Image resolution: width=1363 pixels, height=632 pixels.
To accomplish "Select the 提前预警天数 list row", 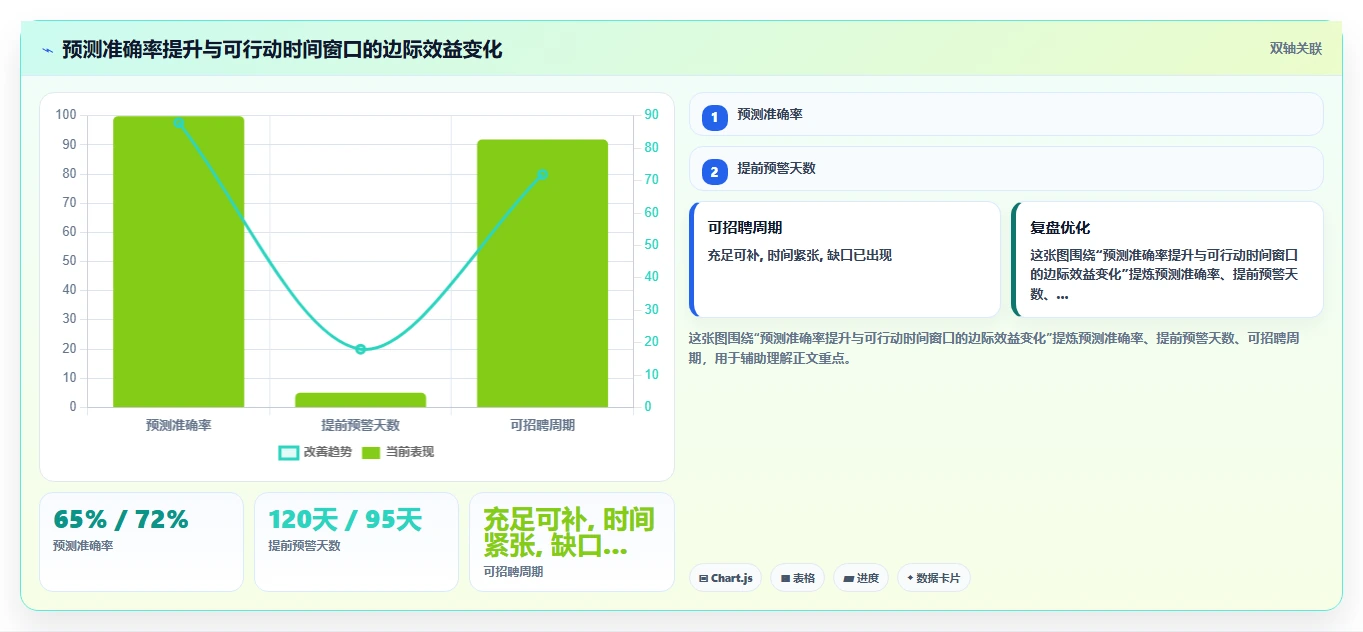I will (1006, 168).
